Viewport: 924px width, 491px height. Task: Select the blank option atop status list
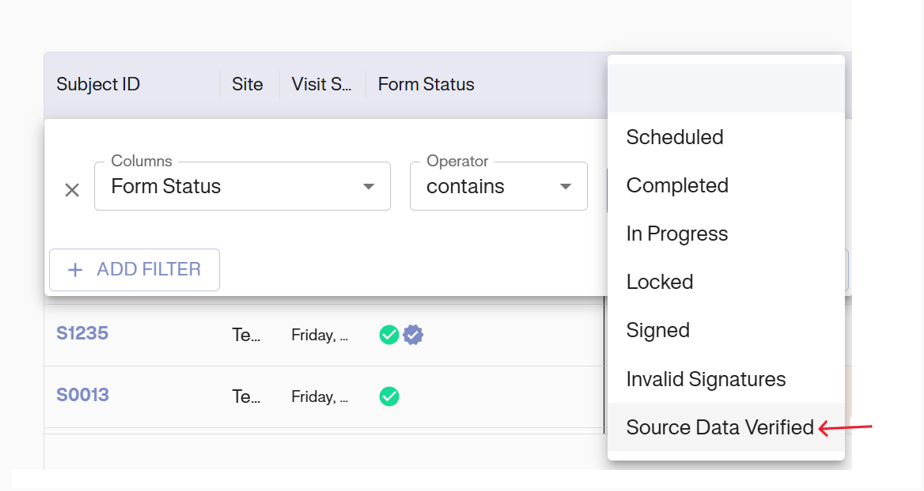pos(726,88)
